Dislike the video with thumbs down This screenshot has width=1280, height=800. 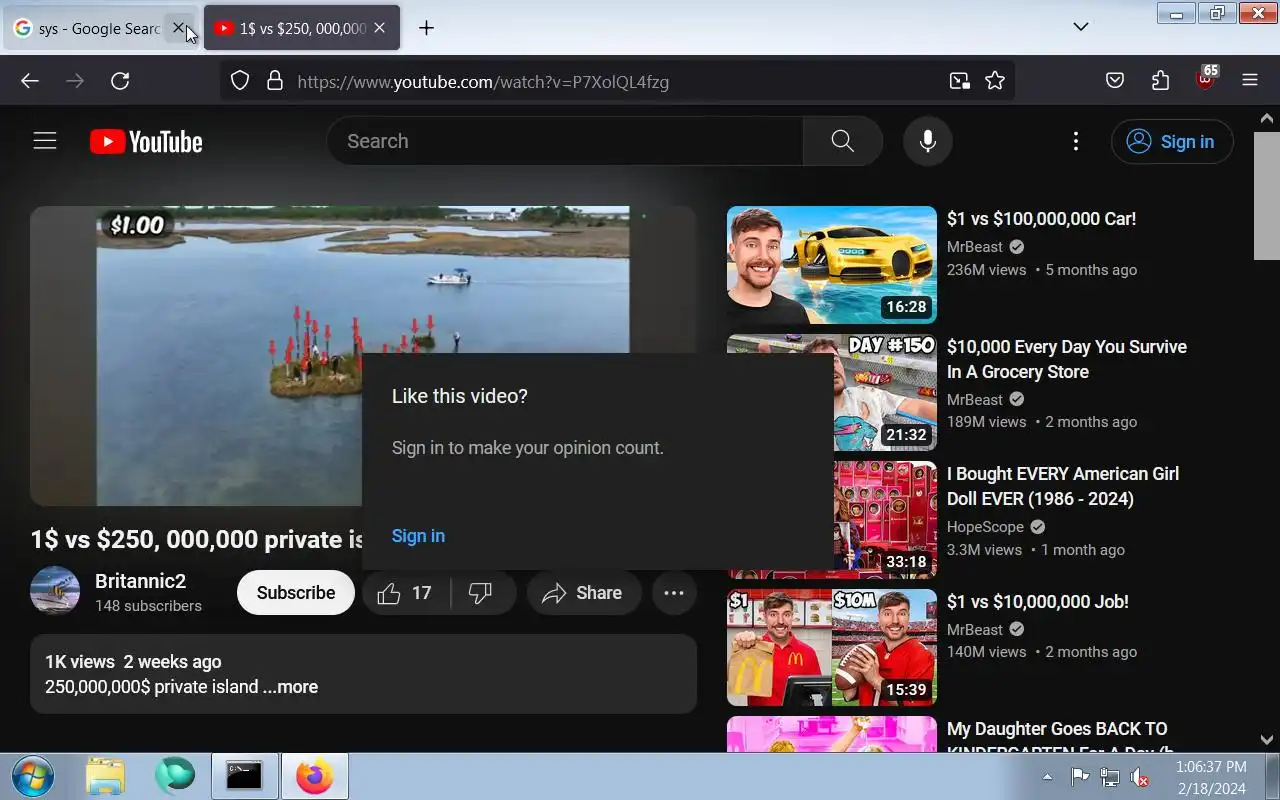[482, 593]
